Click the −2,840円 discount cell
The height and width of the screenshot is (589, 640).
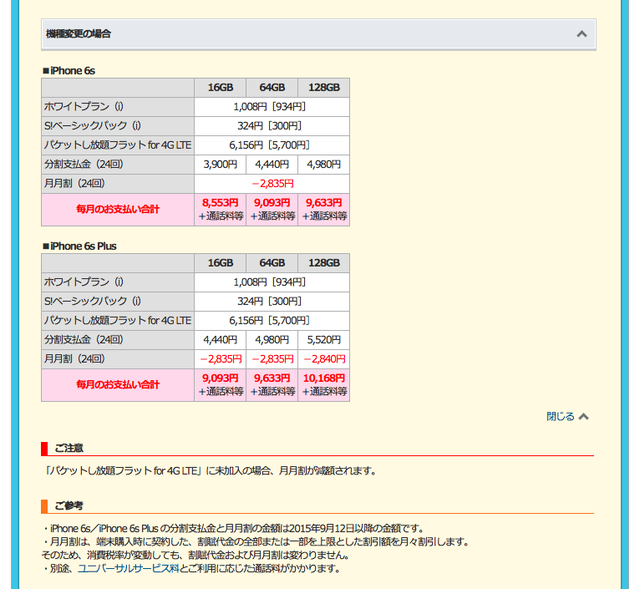tap(324, 359)
